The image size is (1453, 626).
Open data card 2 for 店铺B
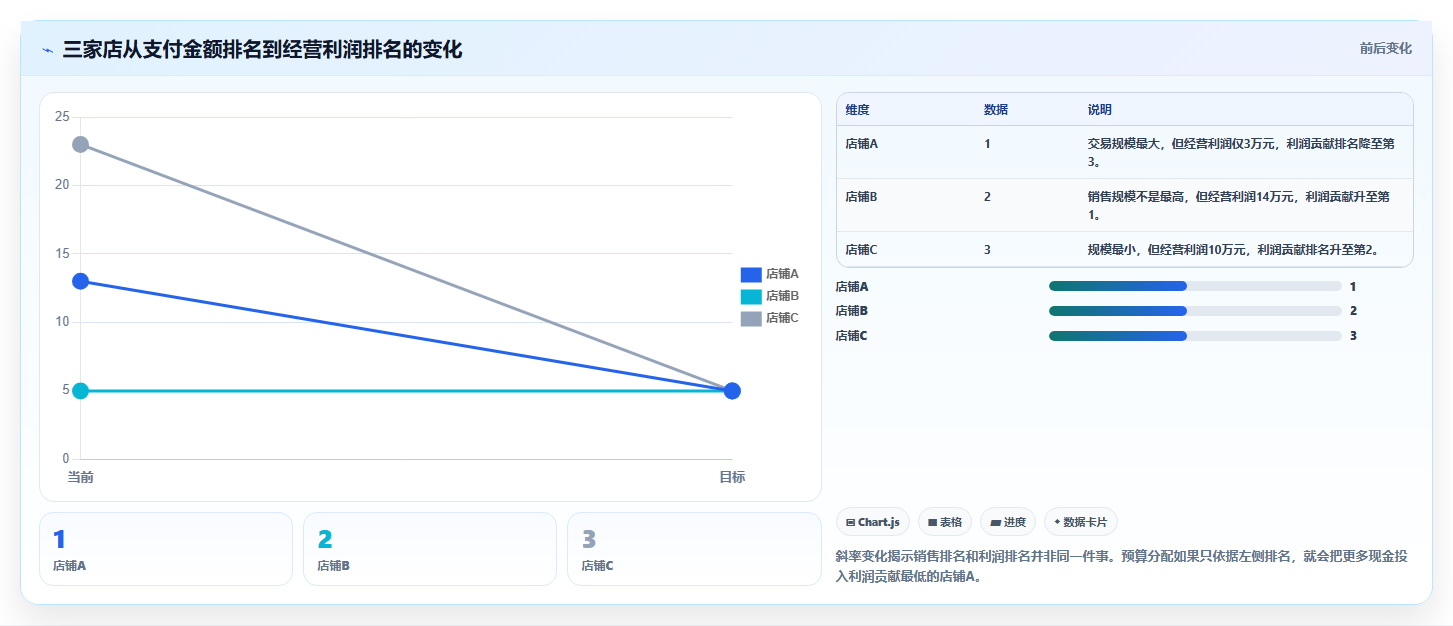[x=430, y=549]
